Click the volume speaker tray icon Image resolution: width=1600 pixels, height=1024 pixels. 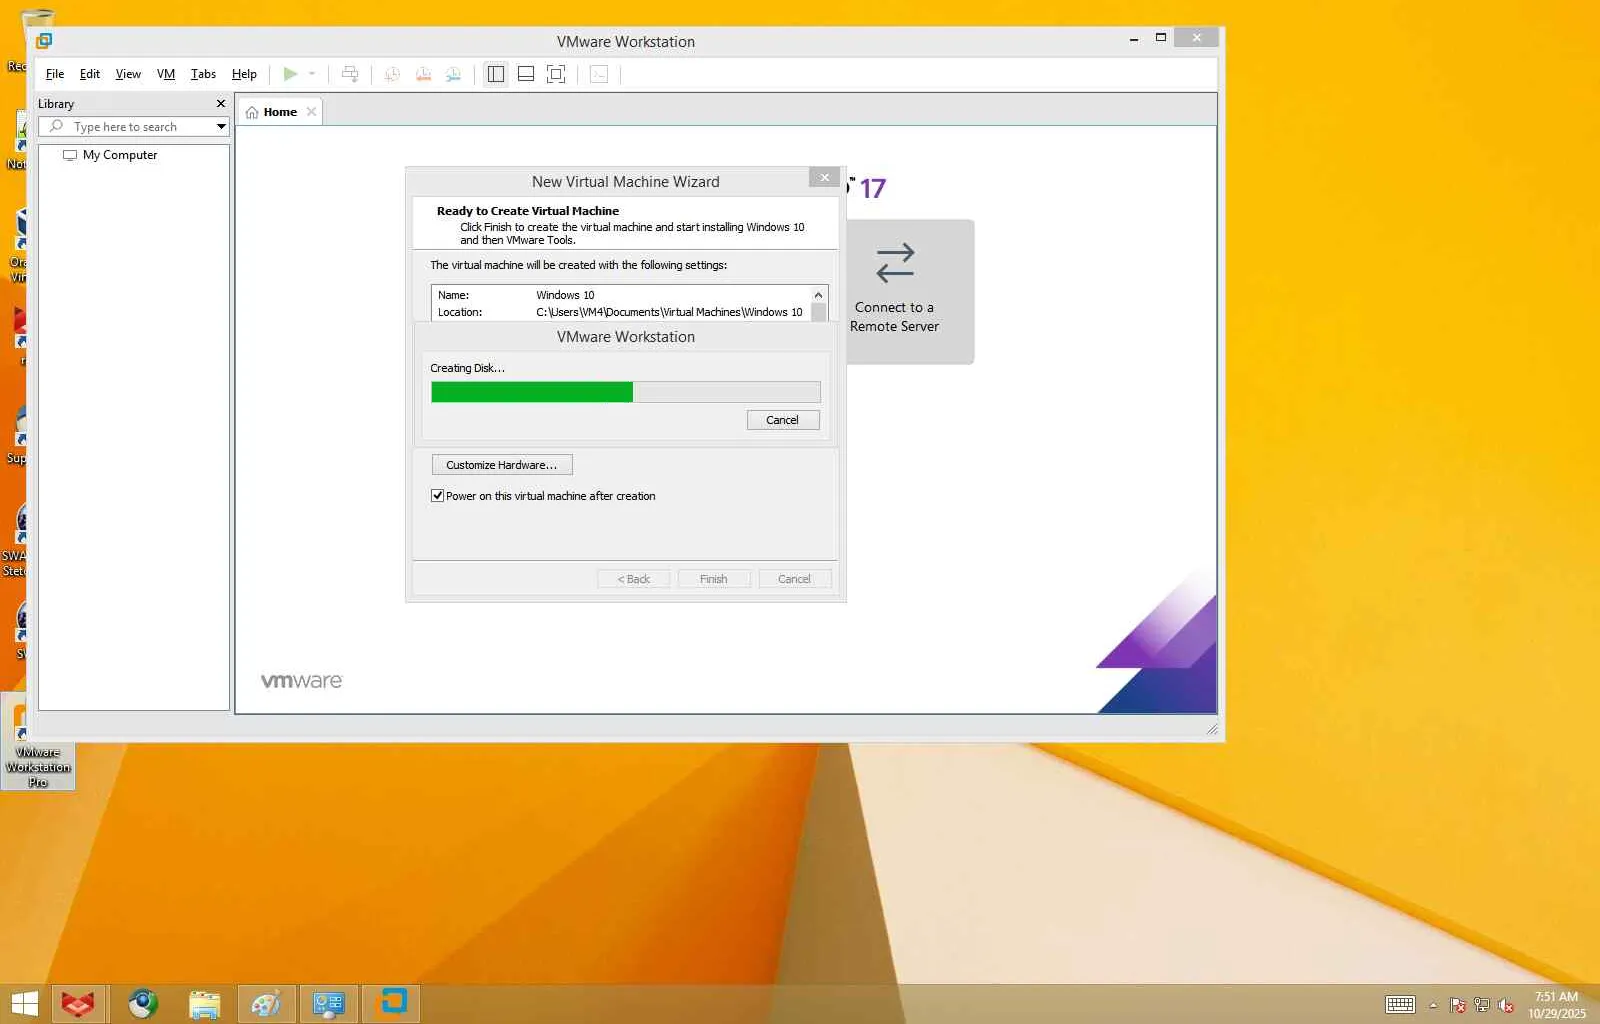[1506, 1005]
